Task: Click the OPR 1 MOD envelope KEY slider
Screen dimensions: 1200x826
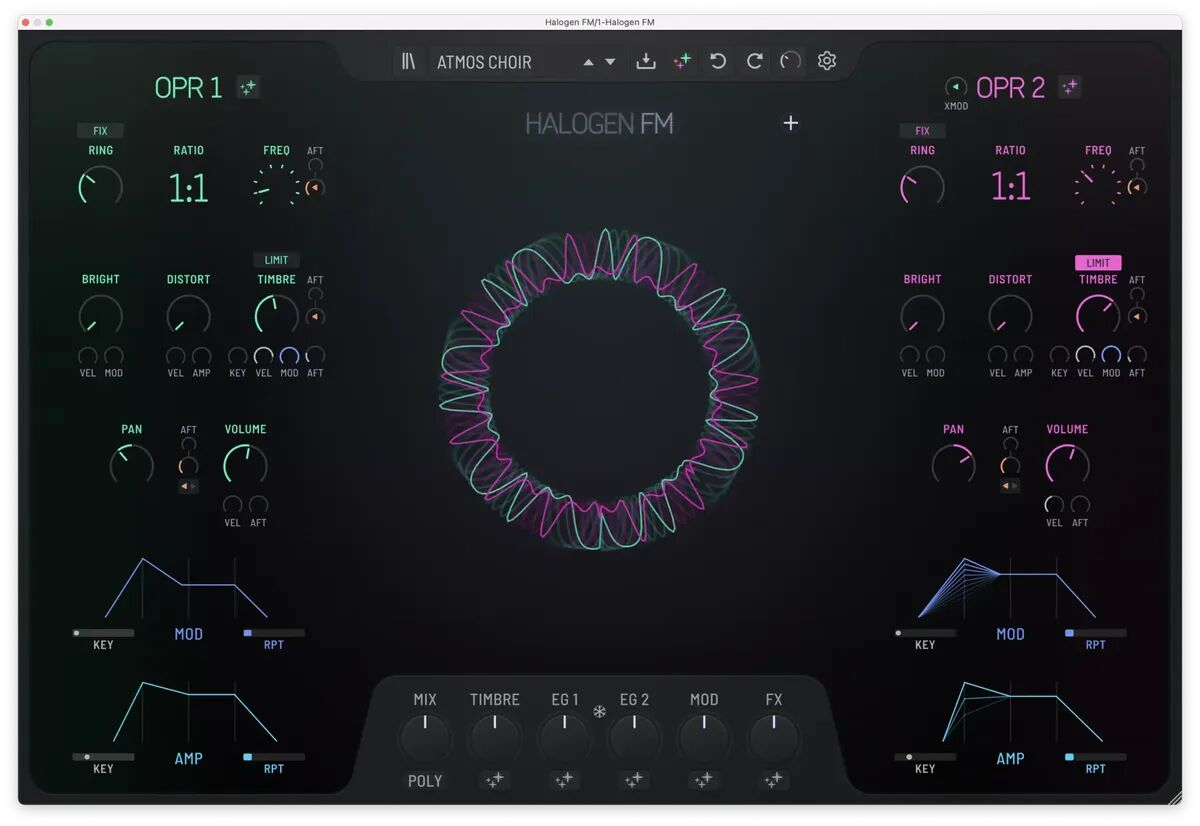Action: pos(103,633)
